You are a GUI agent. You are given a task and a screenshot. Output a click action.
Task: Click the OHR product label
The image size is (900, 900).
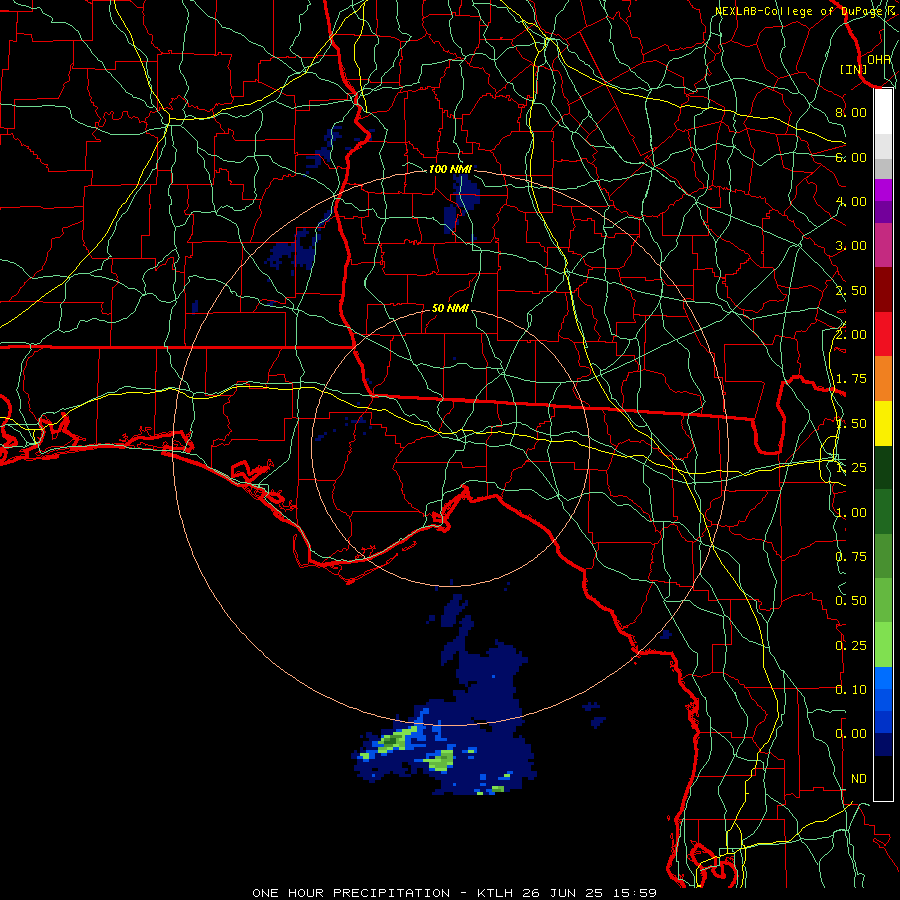coord(879,59)
